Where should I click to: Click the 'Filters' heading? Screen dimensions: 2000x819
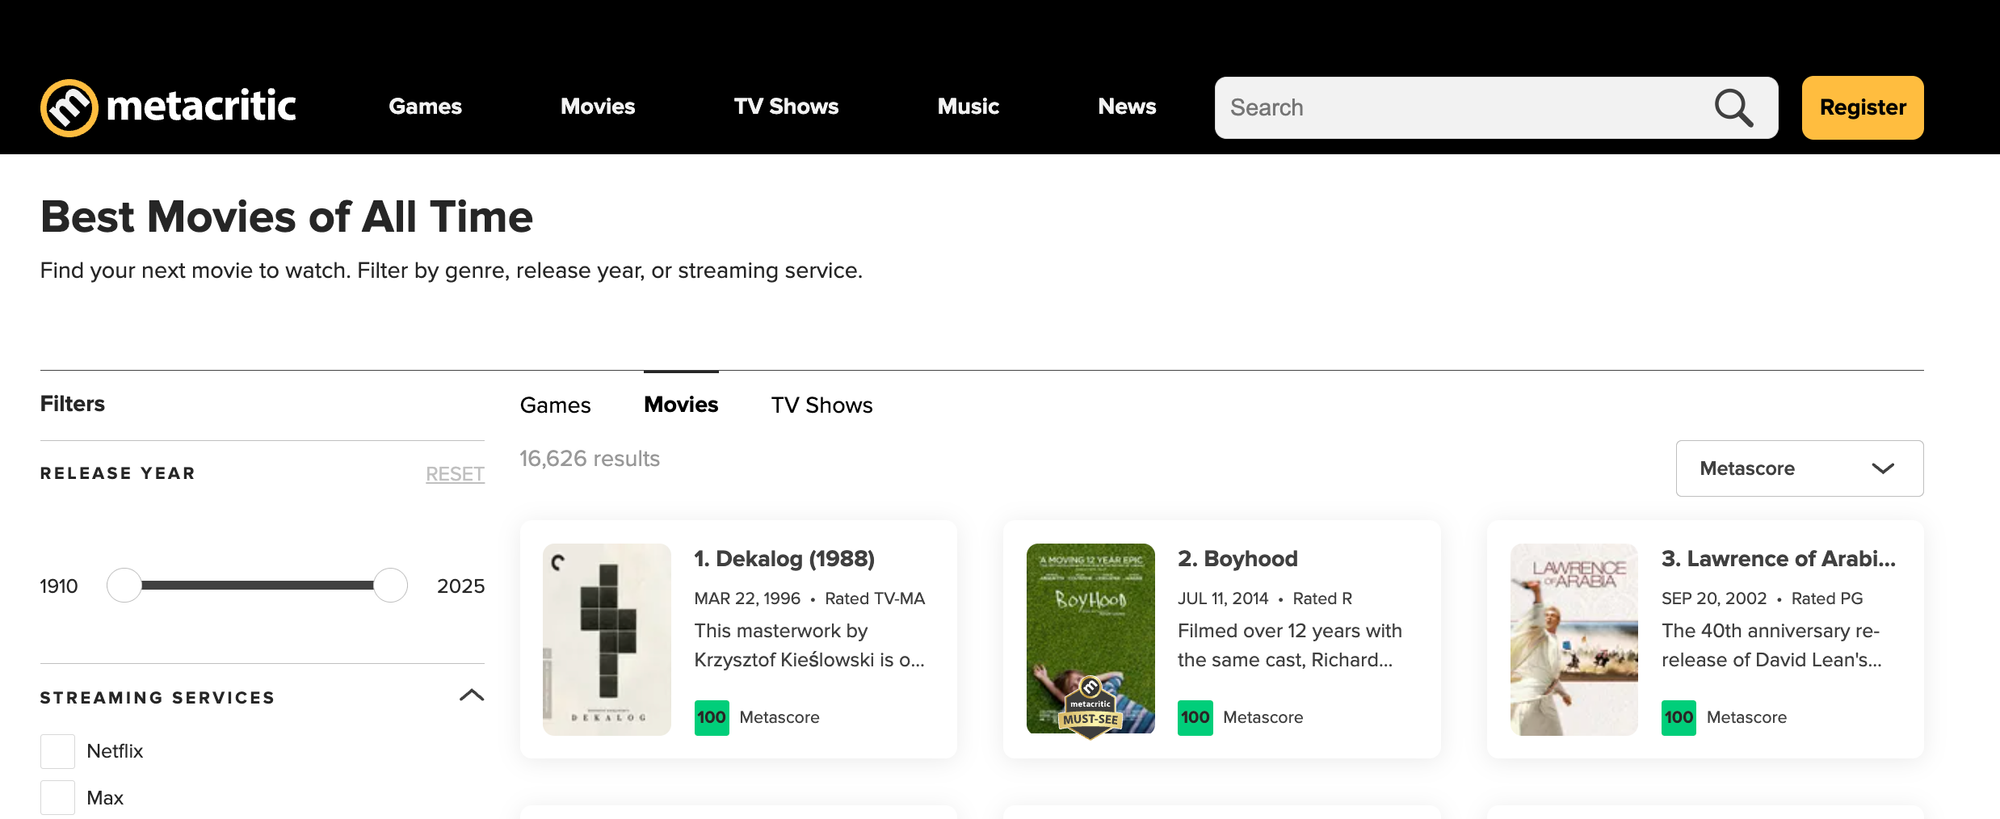coord(72,403)
